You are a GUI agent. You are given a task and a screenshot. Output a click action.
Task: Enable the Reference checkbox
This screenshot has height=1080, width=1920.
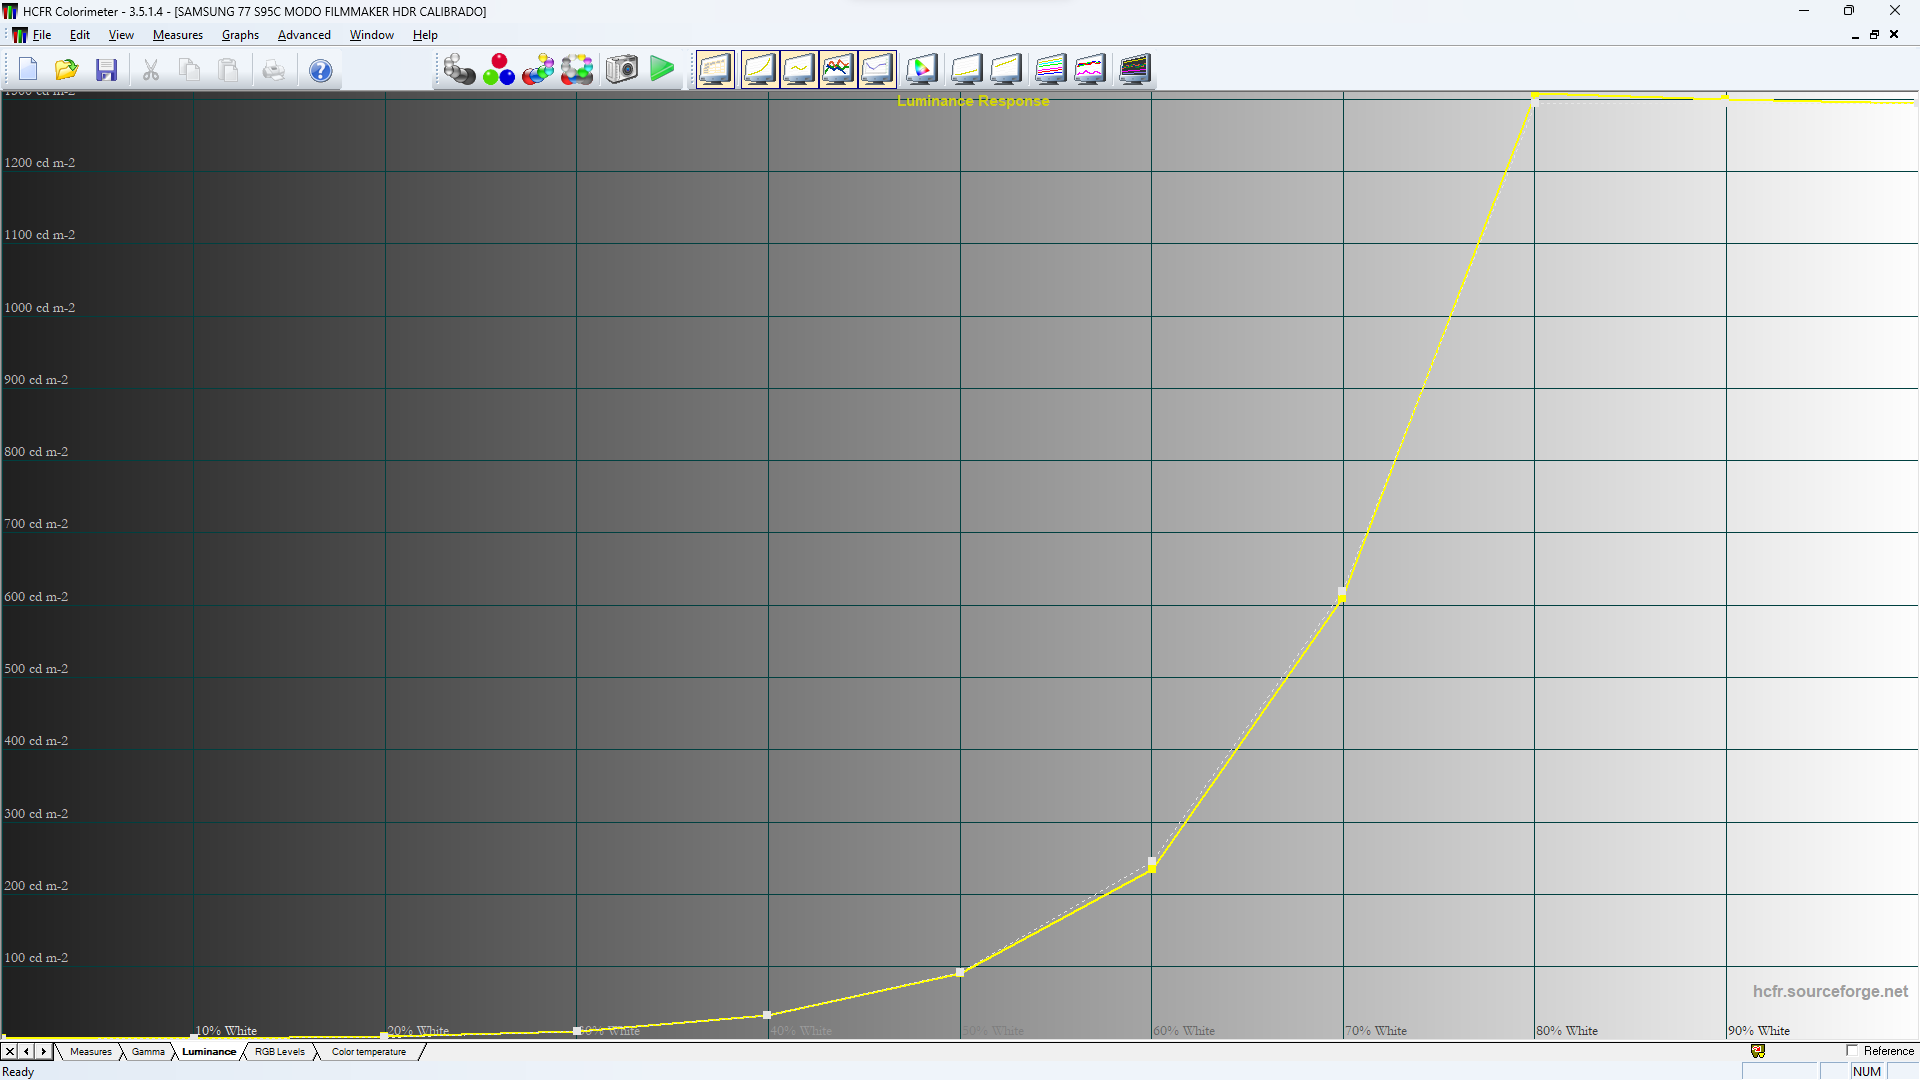point(1851,1051)
